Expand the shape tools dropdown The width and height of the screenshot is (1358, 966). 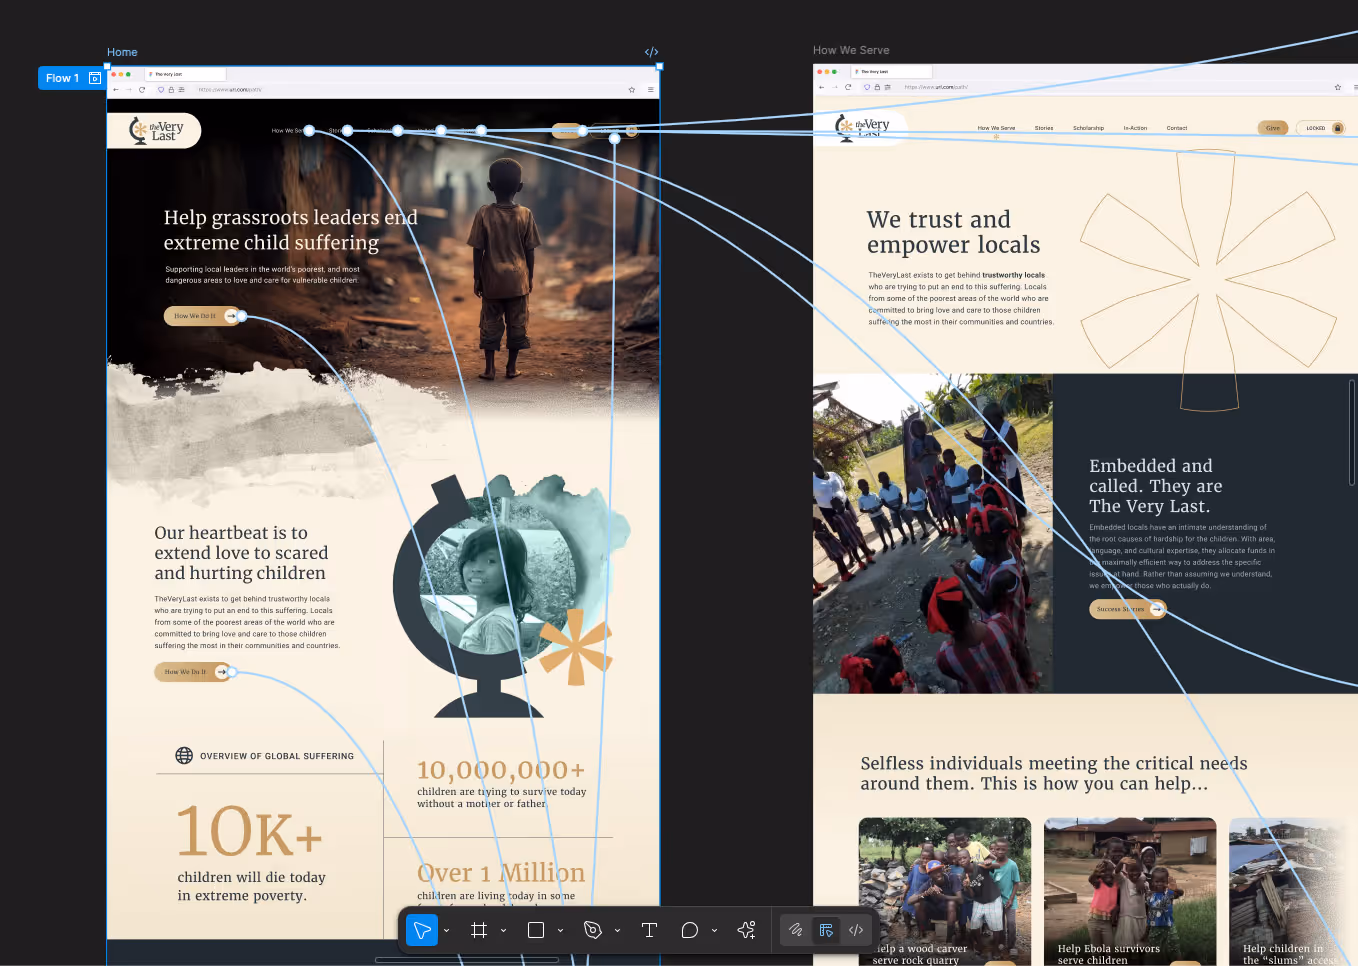click(559, 930)
